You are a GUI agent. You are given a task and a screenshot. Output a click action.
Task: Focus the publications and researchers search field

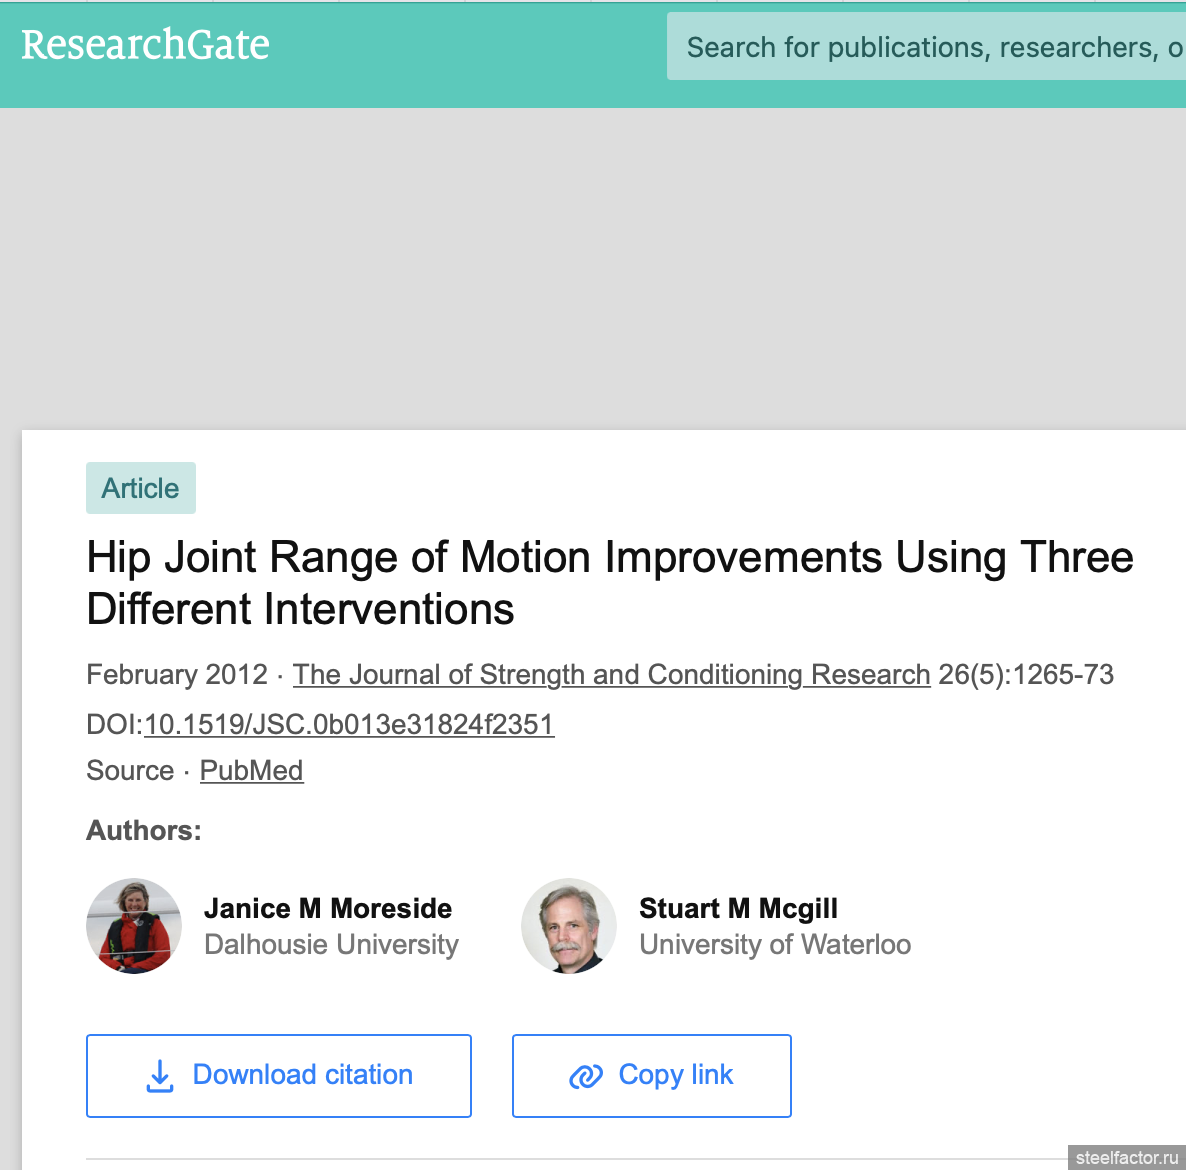[926, 46]
